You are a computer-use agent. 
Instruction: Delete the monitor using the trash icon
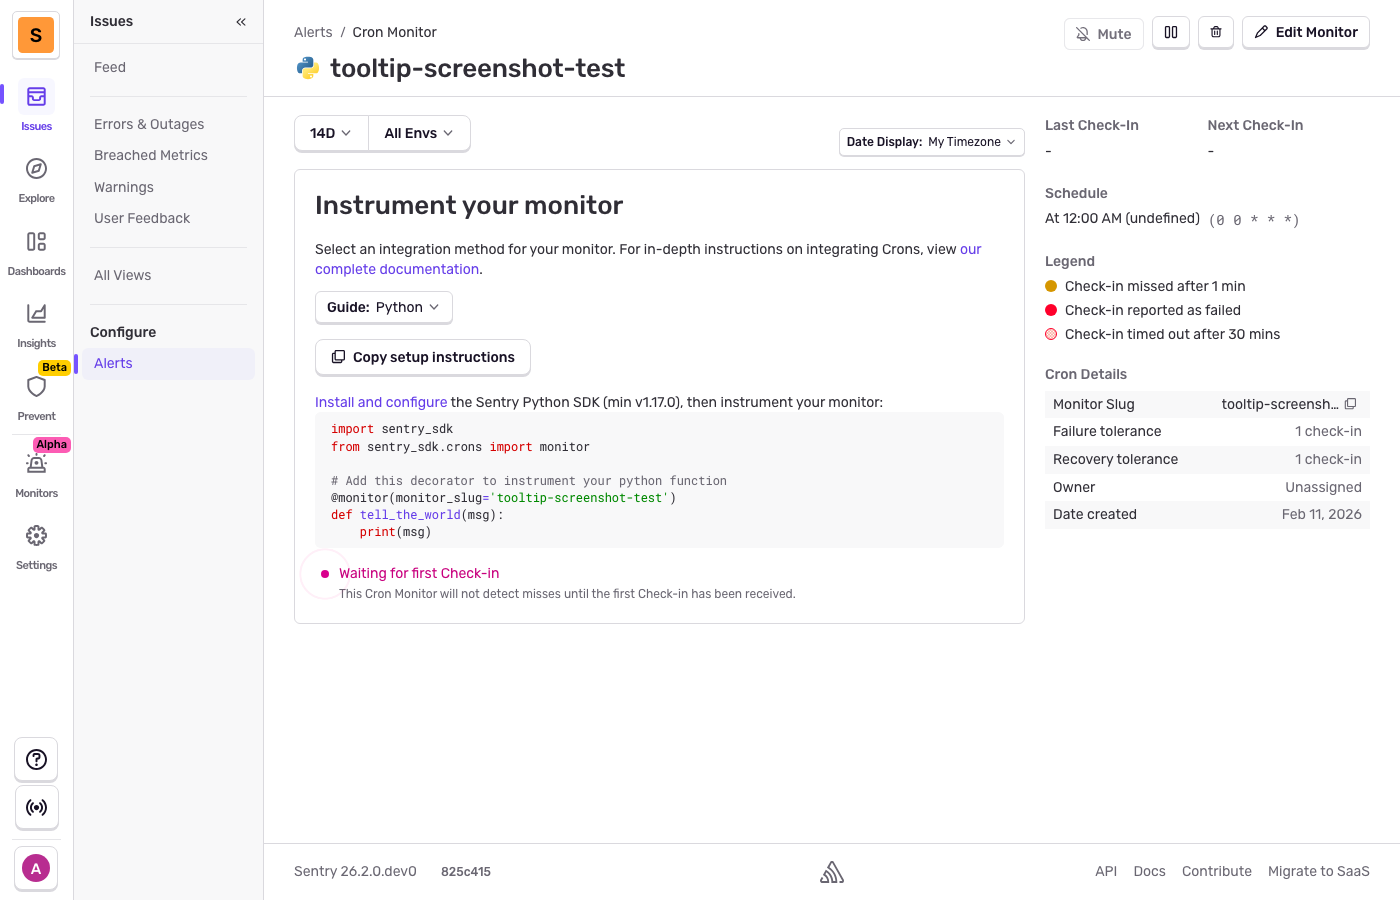coord(1216,32)
